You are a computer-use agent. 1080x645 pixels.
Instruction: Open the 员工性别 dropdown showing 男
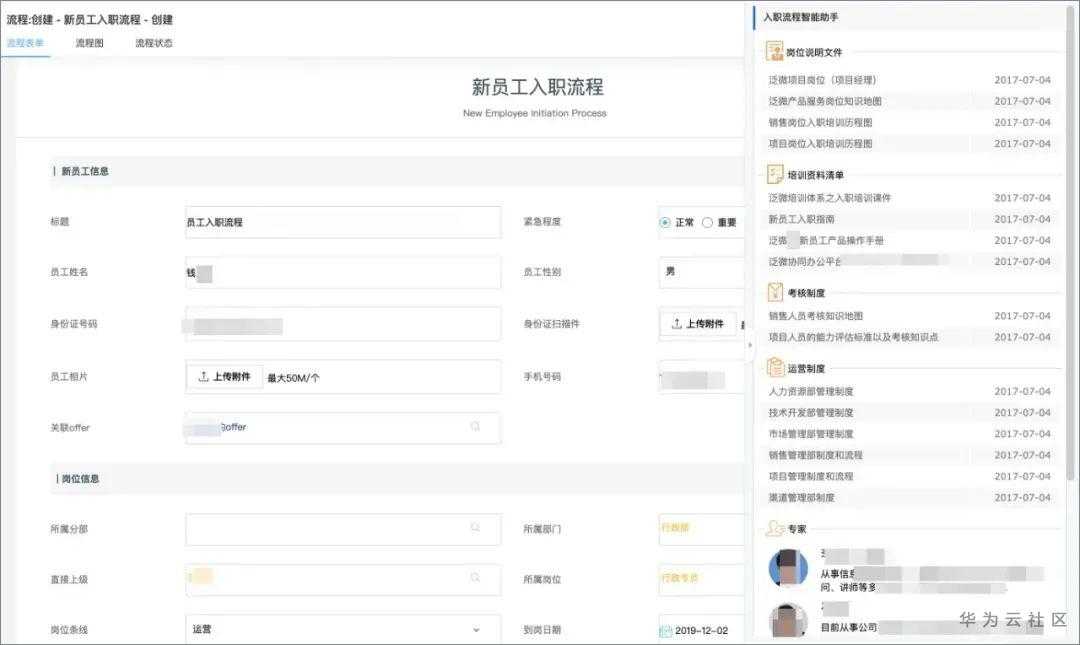click(701, 272)
